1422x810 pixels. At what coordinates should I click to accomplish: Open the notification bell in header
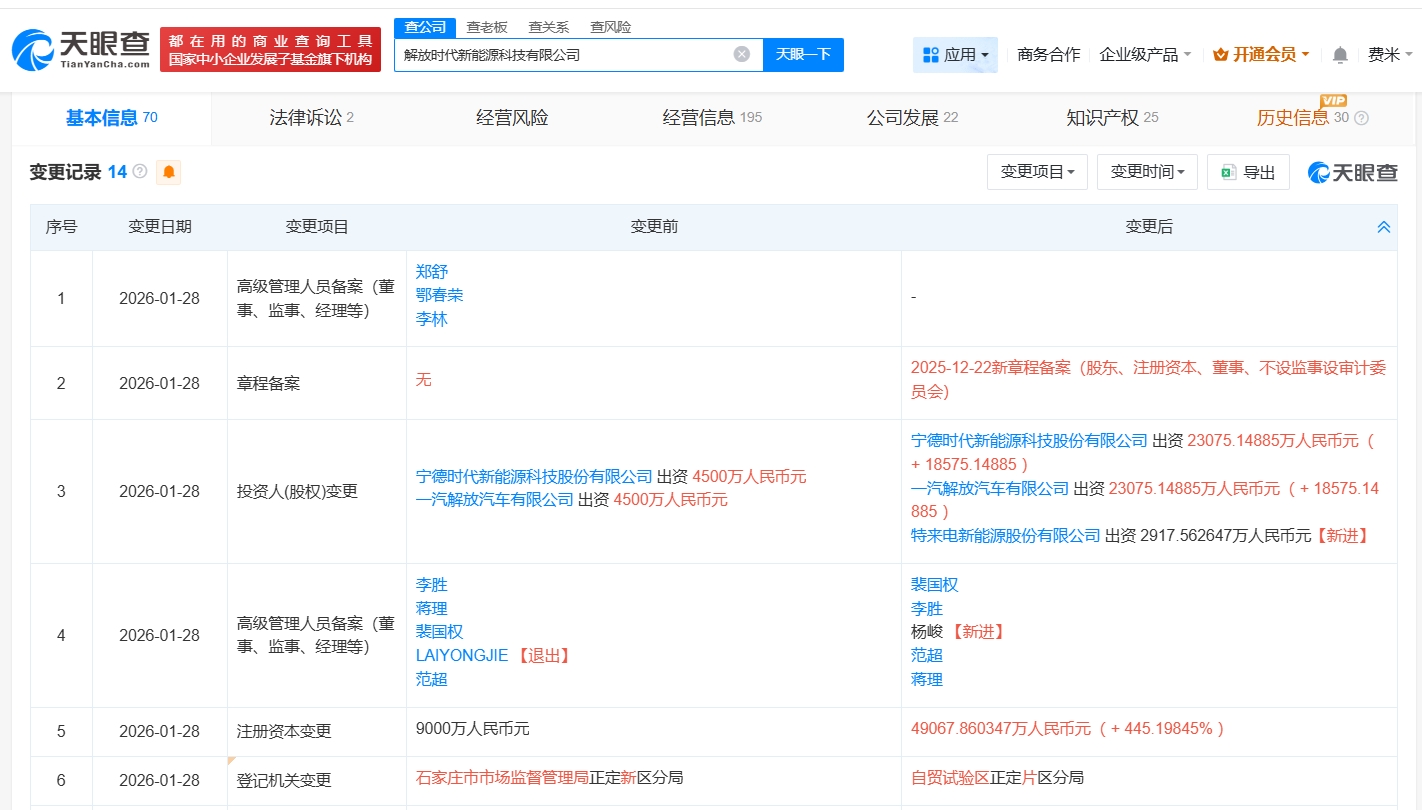click(1340, 55)
